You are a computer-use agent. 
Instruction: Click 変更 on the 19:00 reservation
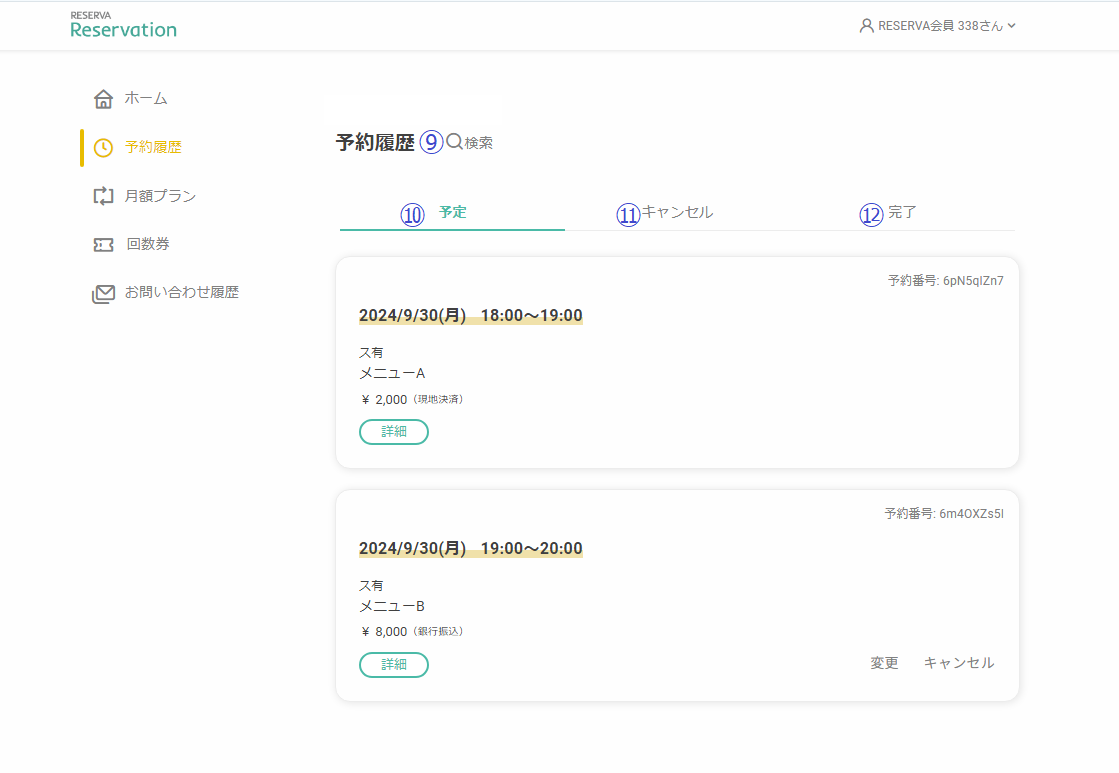pyautogui.click(x=884, y=663)
